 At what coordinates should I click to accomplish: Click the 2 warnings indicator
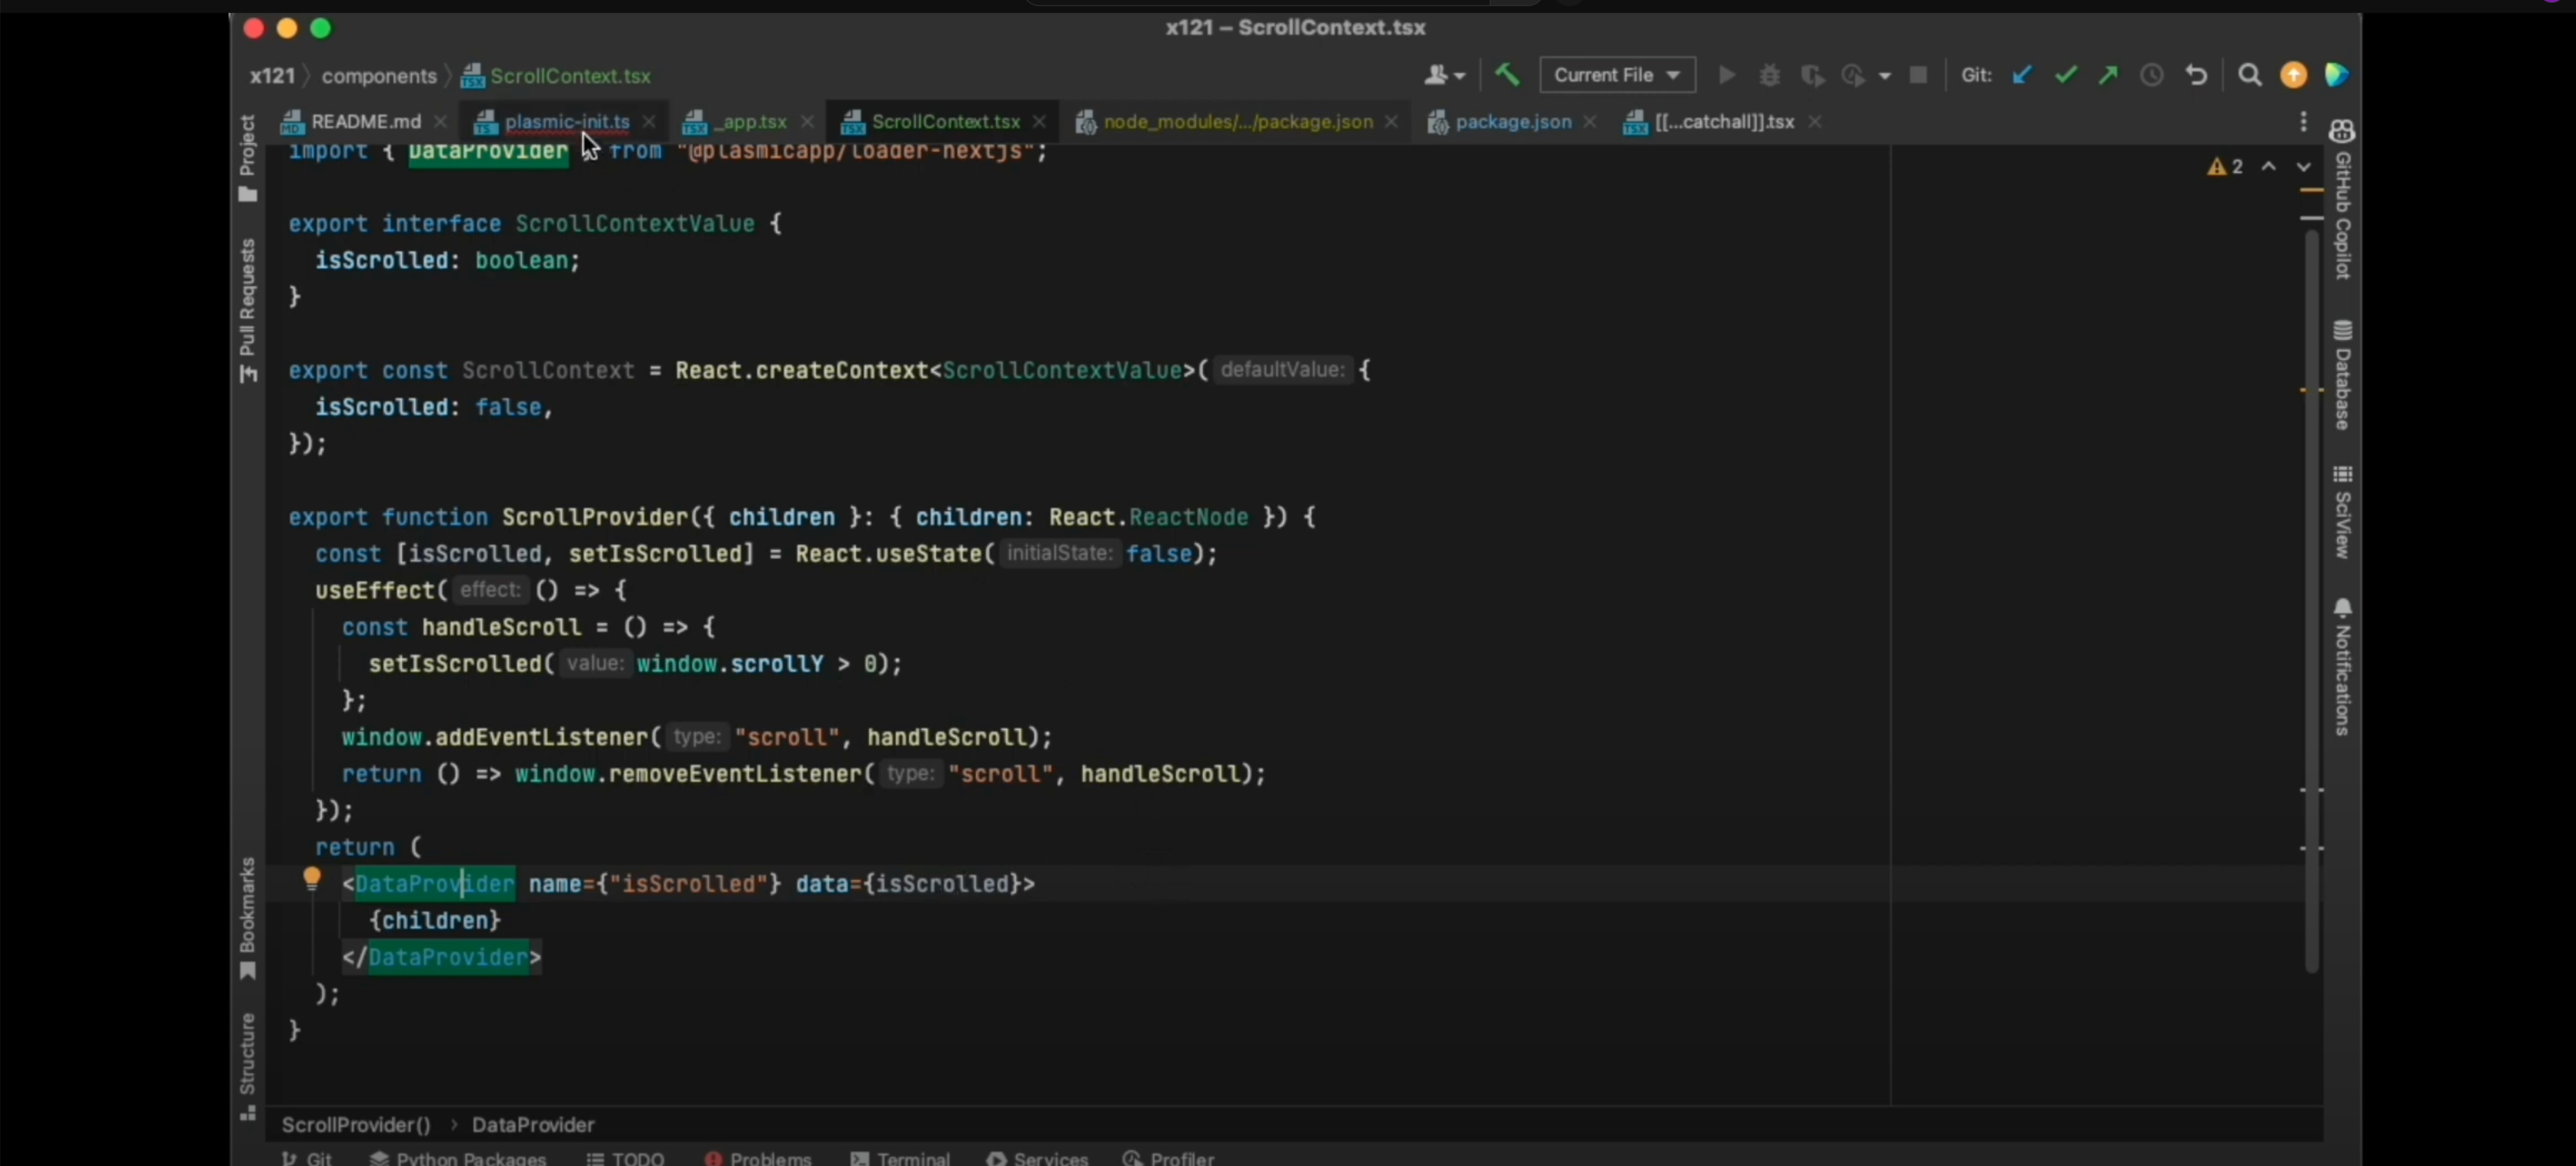[2225, 167]
